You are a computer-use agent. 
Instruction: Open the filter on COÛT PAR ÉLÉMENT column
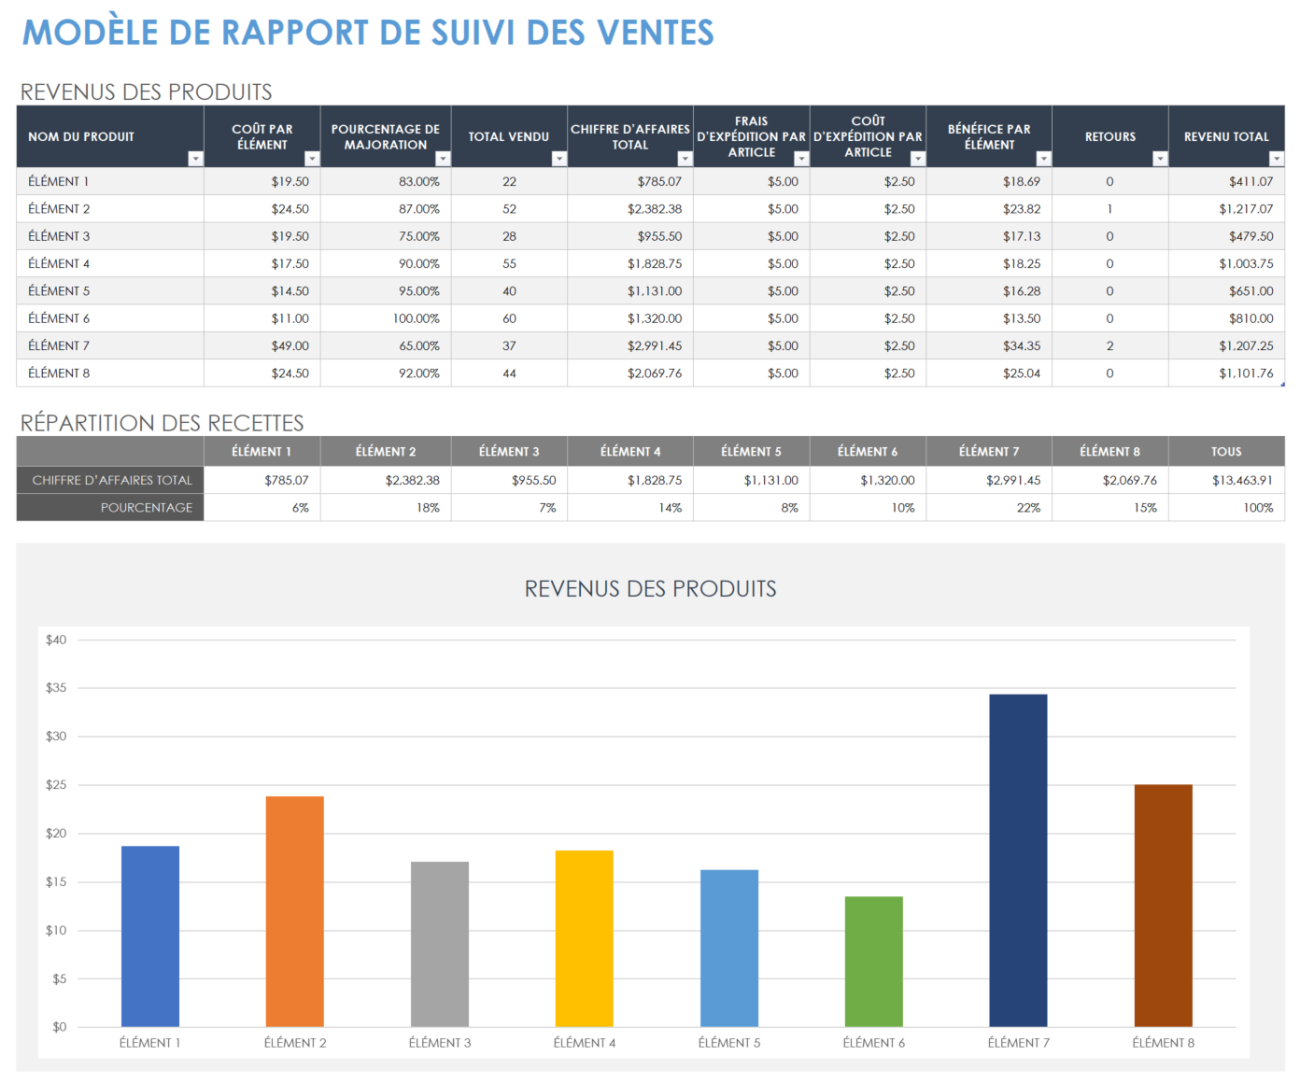[x=311, y=158]
